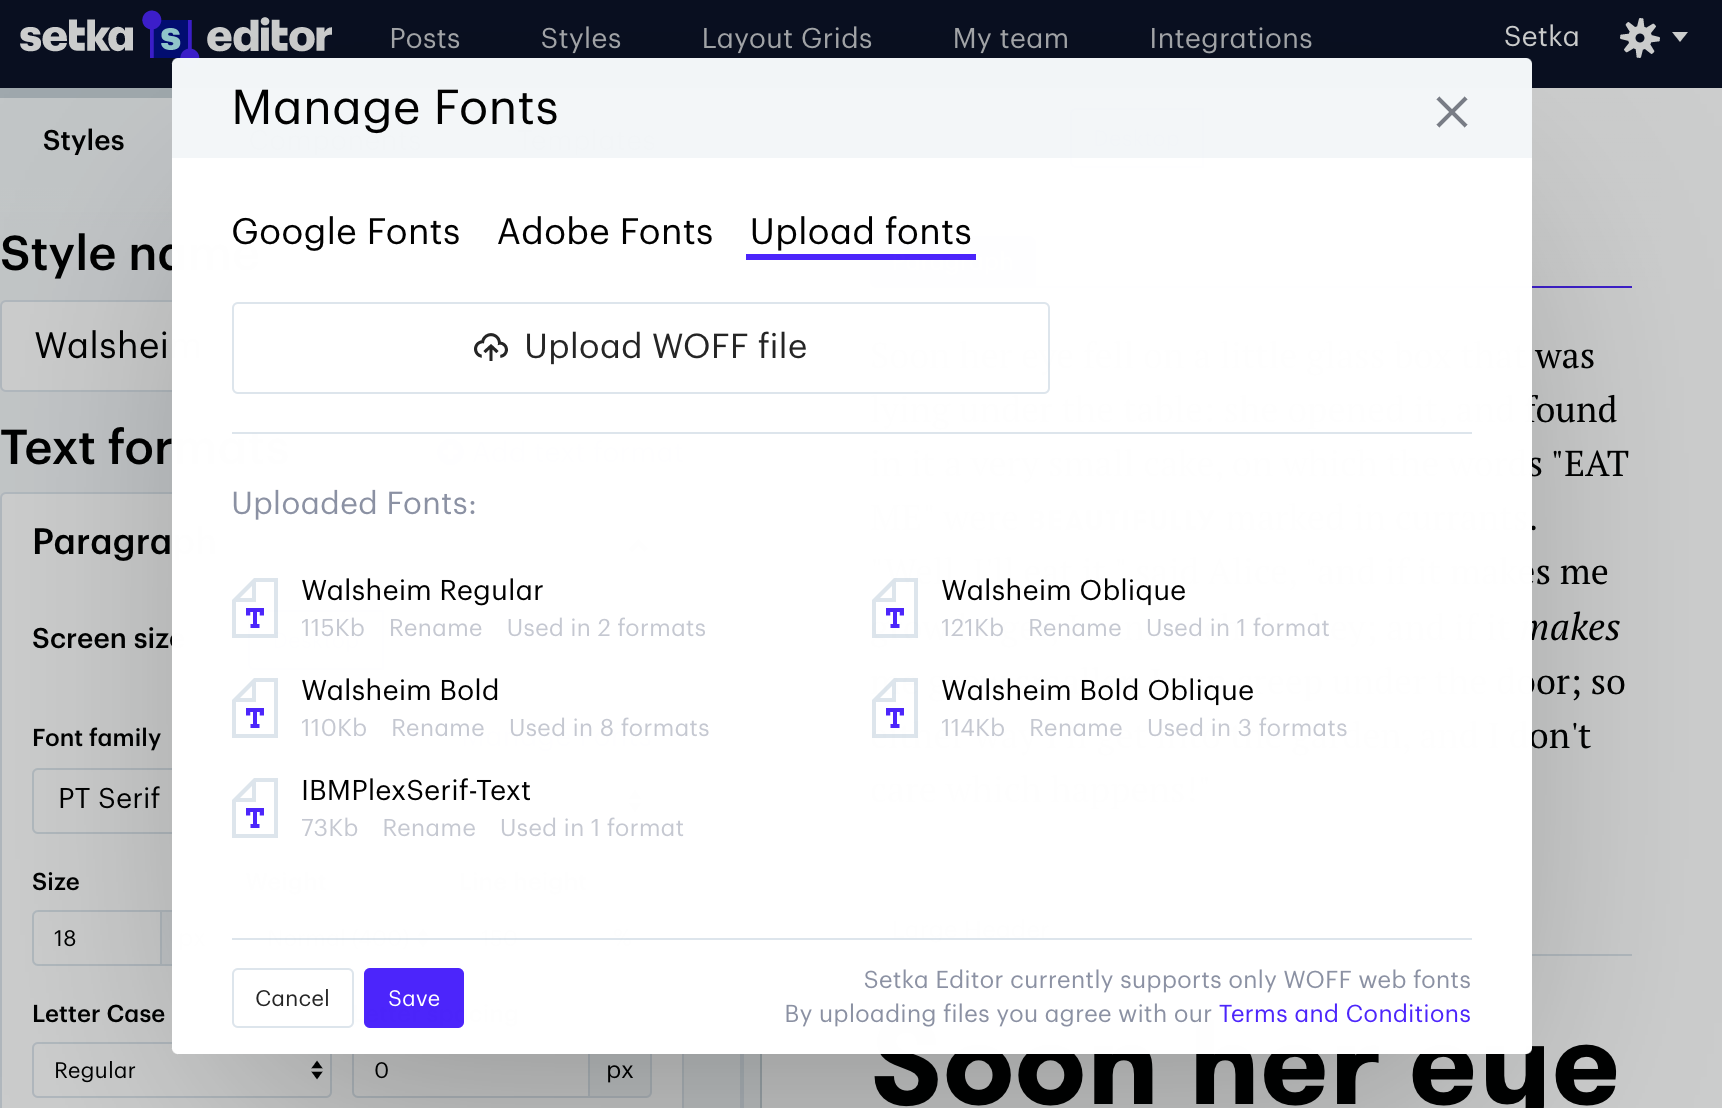The image size is (1722, 1108).
Task: Rename the IBMPlexSerif-Text font
Action: [x=429, y=828]
